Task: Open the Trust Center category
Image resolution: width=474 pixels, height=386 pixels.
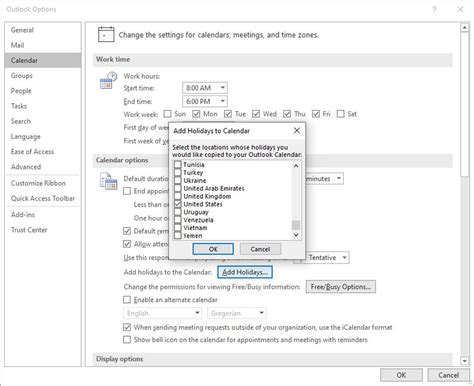Action: click(x=43, y=230)
